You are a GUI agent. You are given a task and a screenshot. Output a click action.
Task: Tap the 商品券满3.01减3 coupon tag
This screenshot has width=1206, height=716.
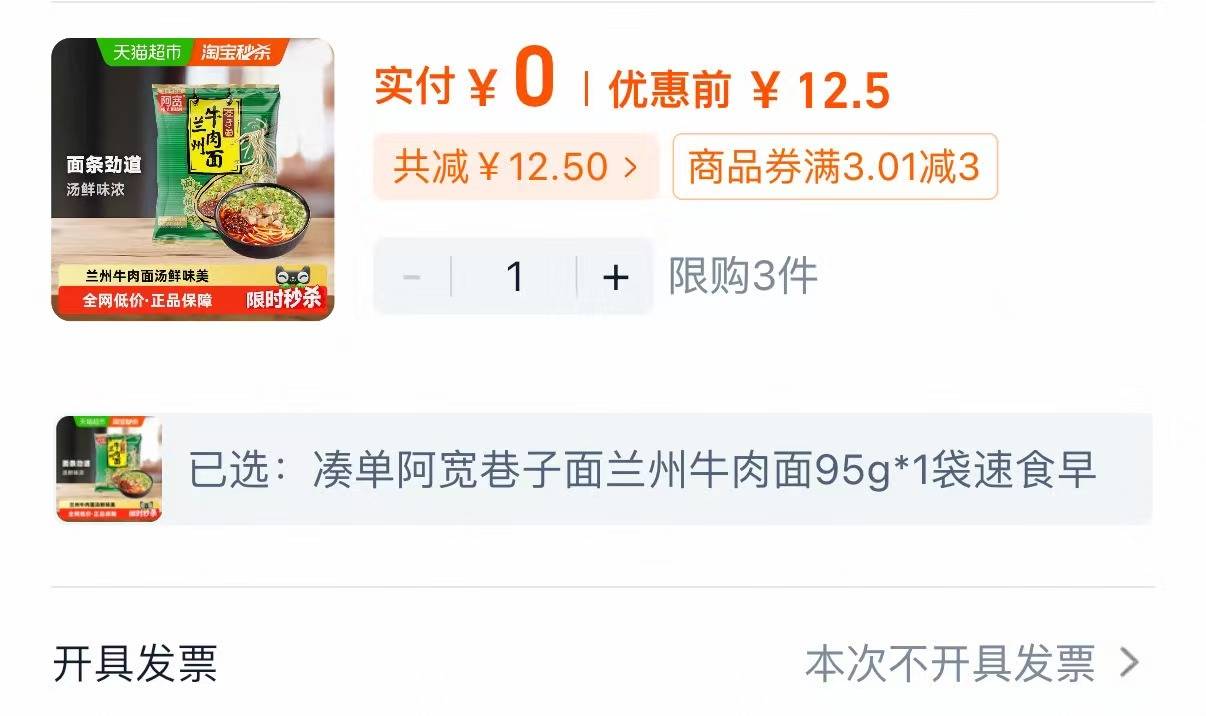835,167
